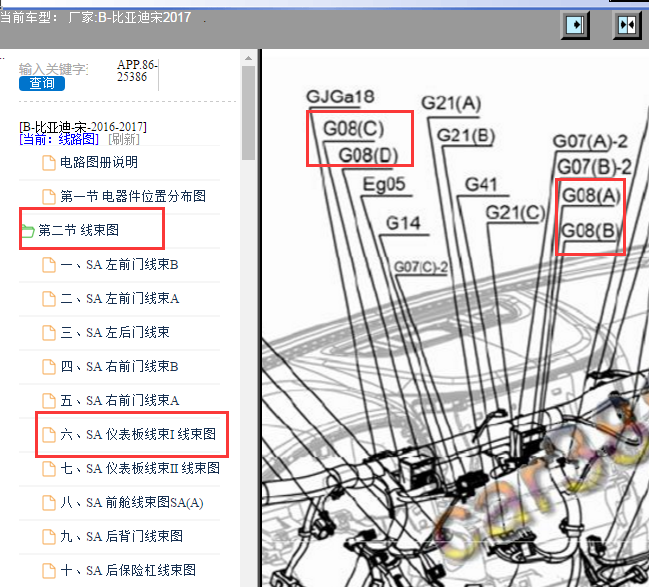Click connector label G14 in diagram

click(403, 224)
